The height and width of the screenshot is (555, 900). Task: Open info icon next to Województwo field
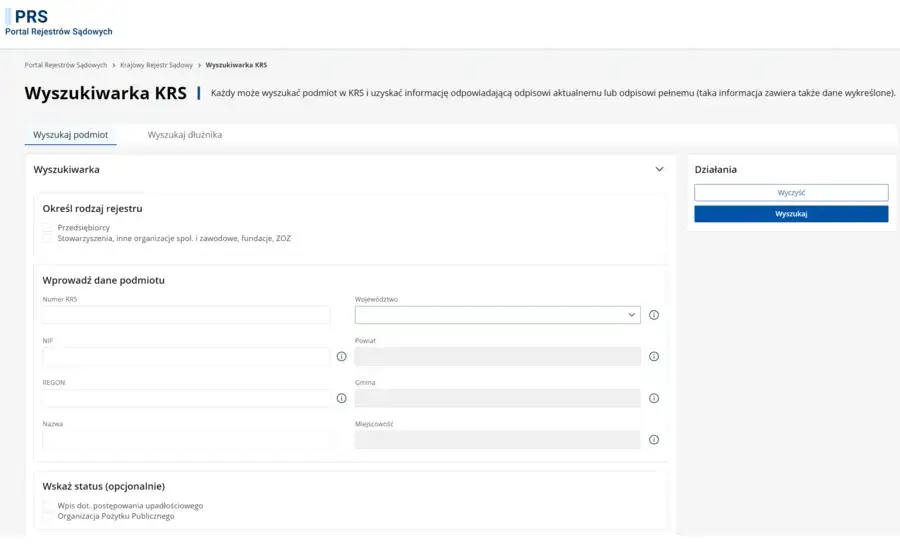tap(654, 315)
